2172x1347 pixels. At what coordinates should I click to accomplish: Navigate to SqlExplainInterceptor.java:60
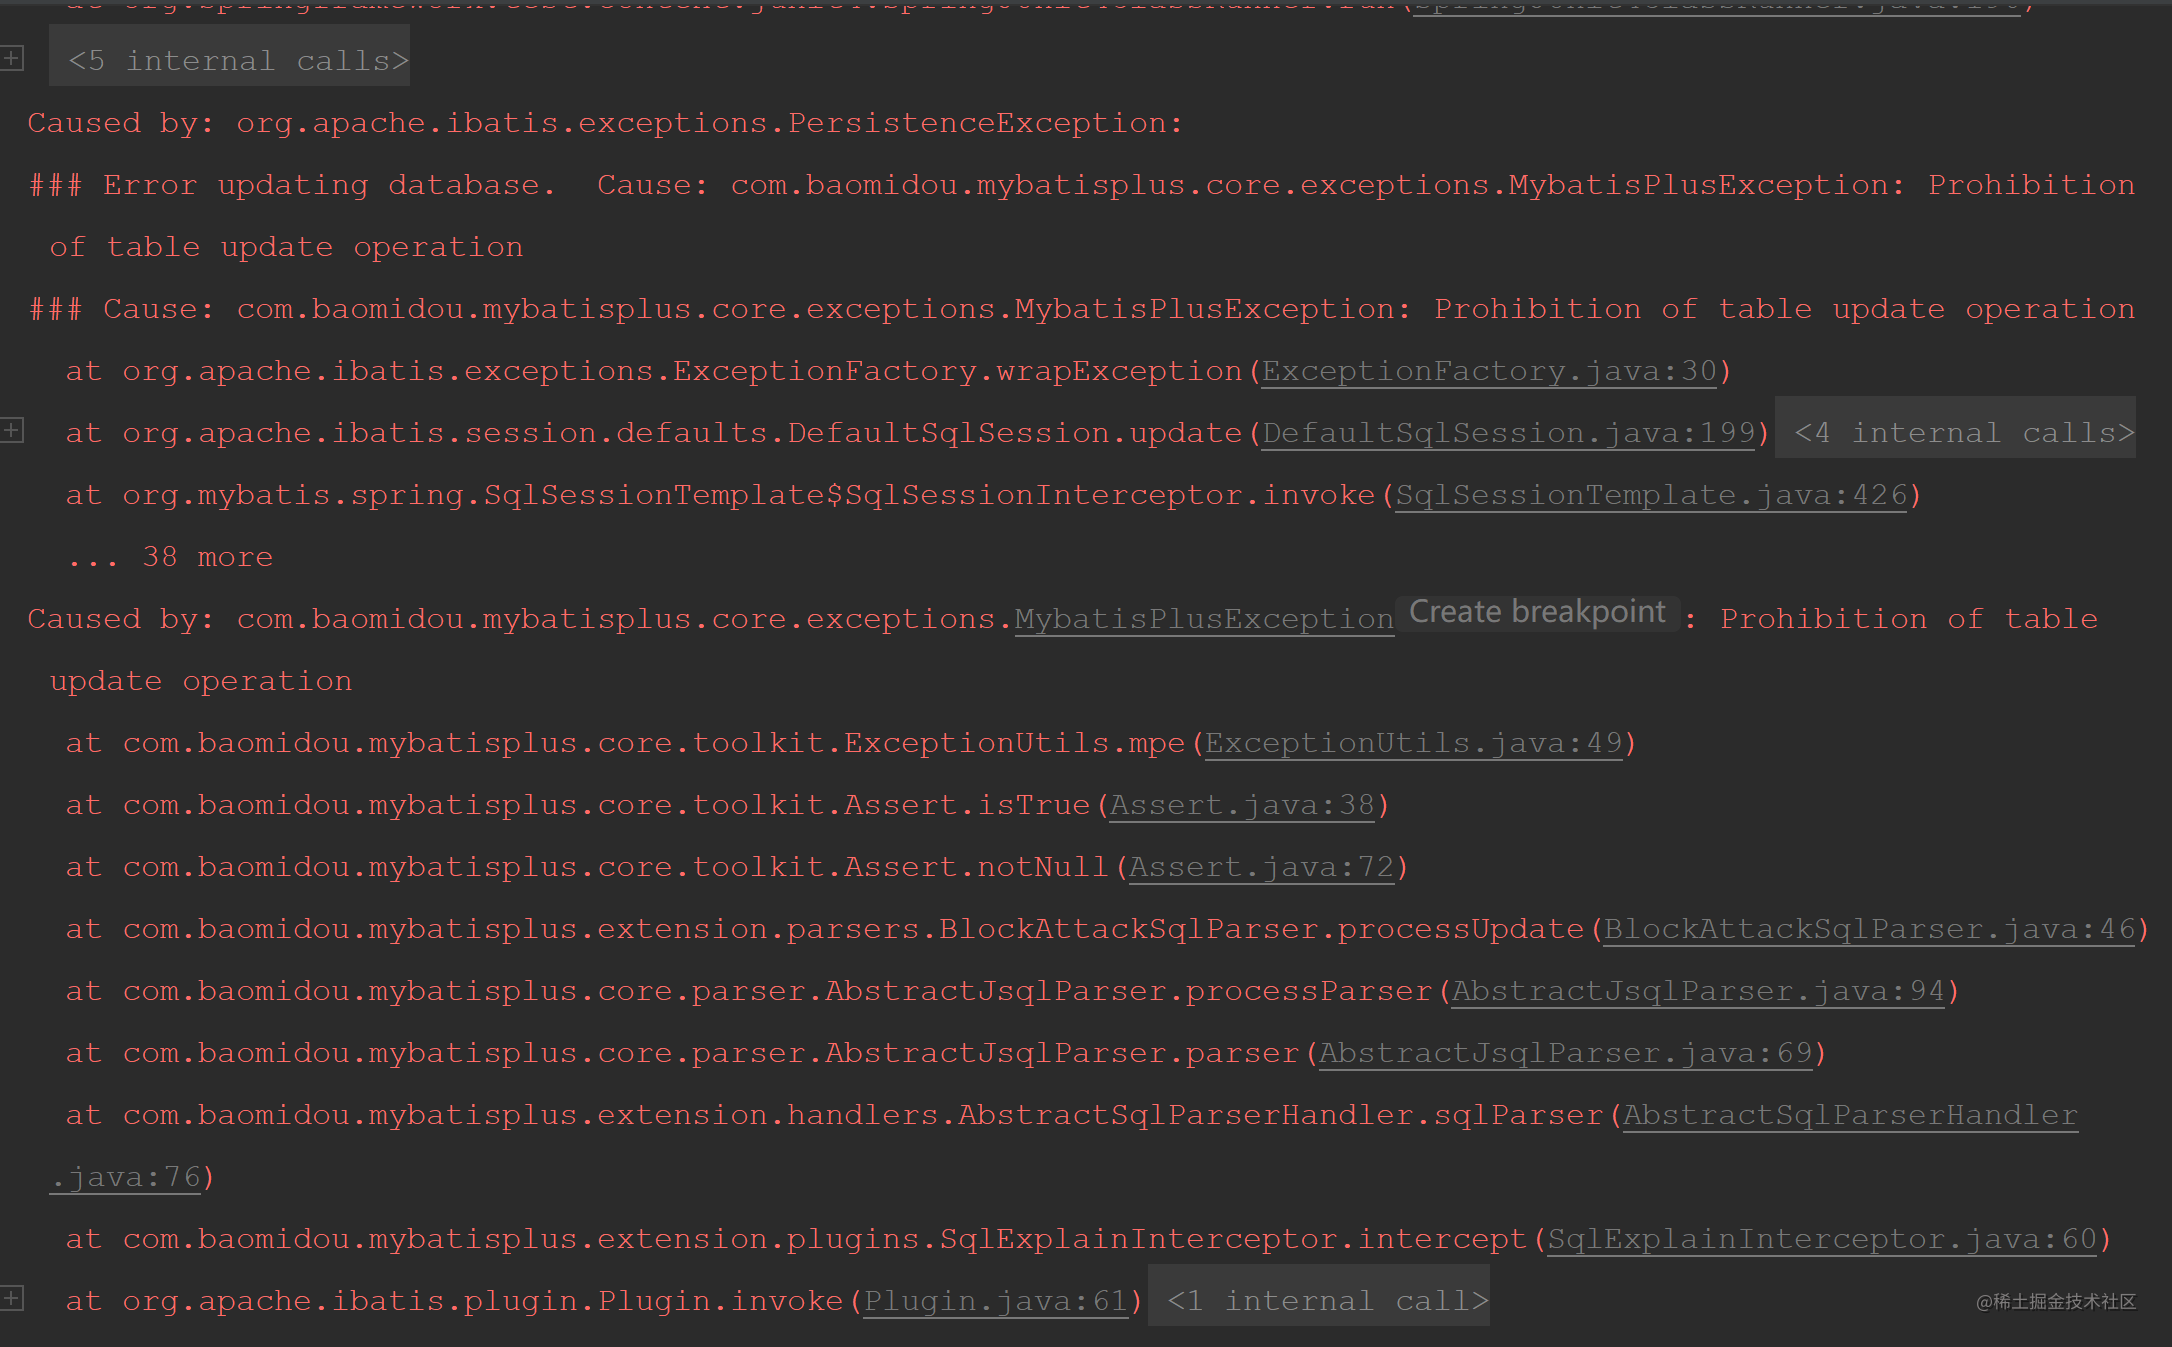[x=1822, y=1239]
